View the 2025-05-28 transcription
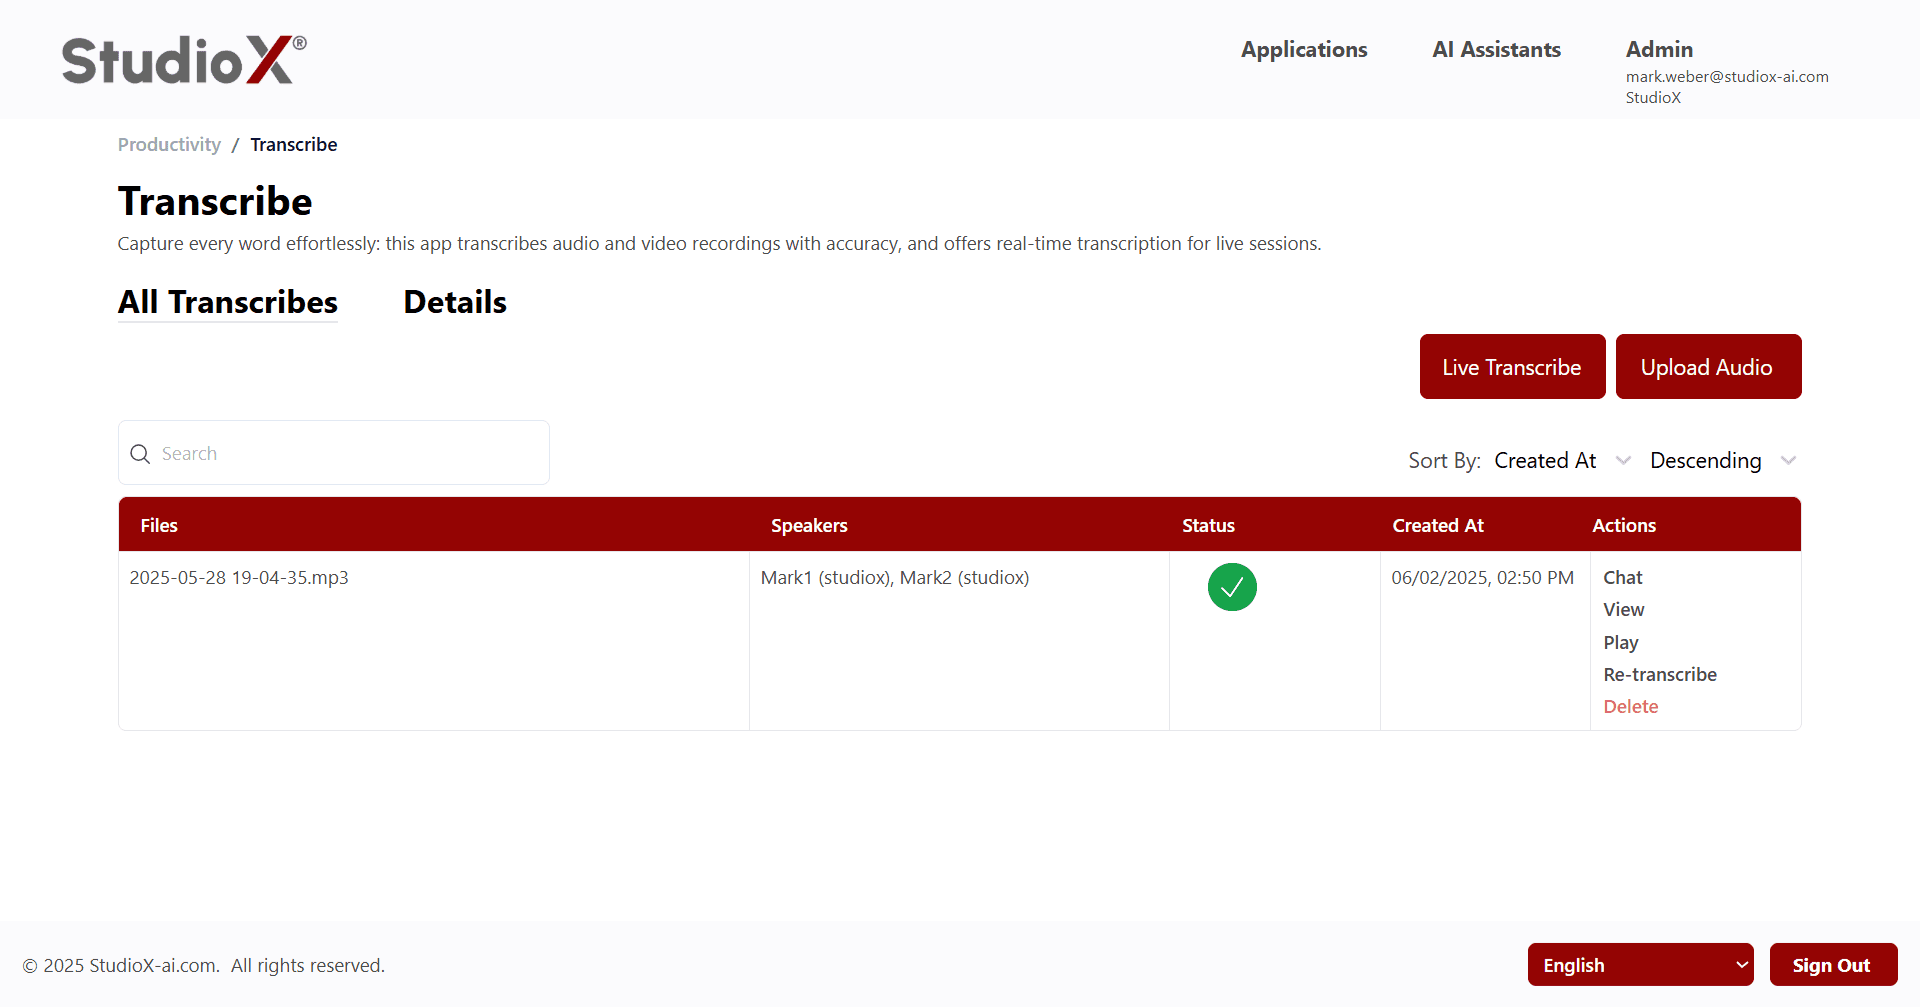1920x1008 pixels. 1622,609
